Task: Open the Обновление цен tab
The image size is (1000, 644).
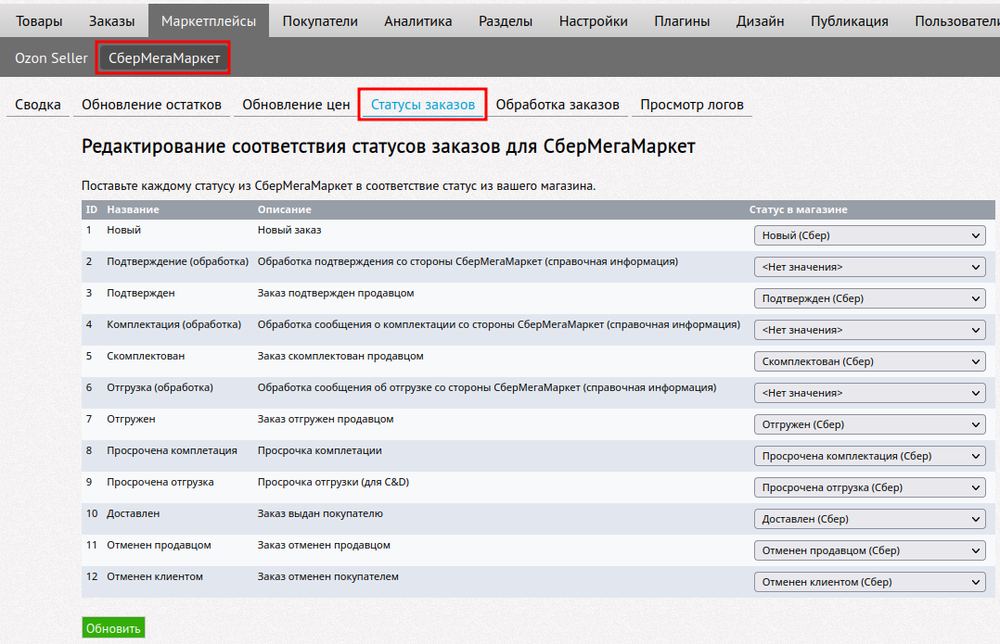Action: 296,105
